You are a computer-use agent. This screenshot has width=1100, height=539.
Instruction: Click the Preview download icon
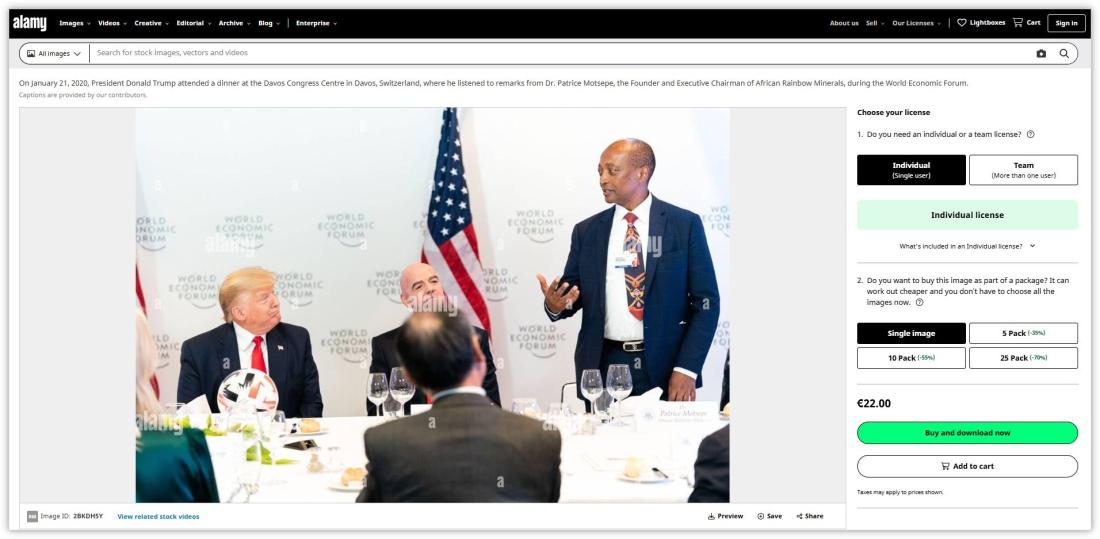click(x=711, y=517)
